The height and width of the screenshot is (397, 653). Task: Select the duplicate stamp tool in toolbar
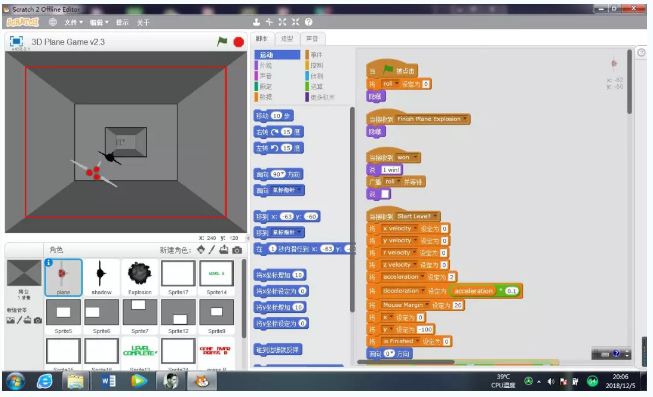pyautogui.click(x=257, y=22)
